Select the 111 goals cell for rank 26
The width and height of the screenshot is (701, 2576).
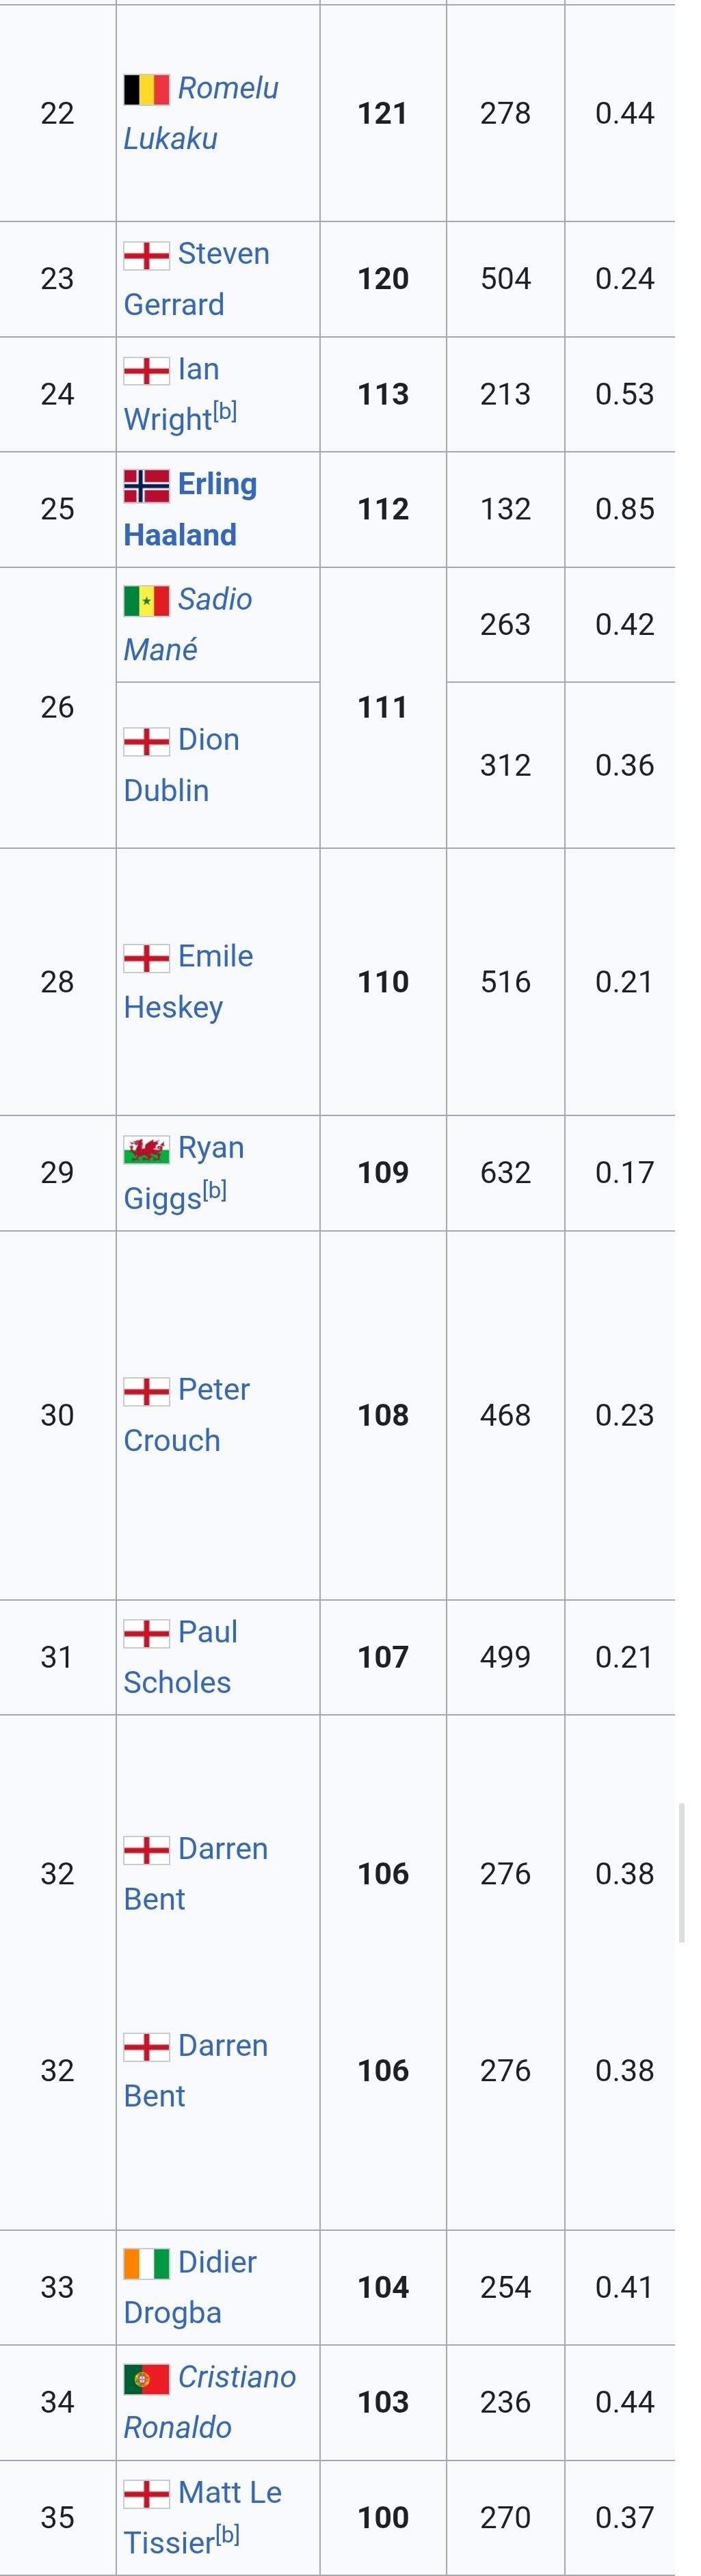[x=383, y=708]
